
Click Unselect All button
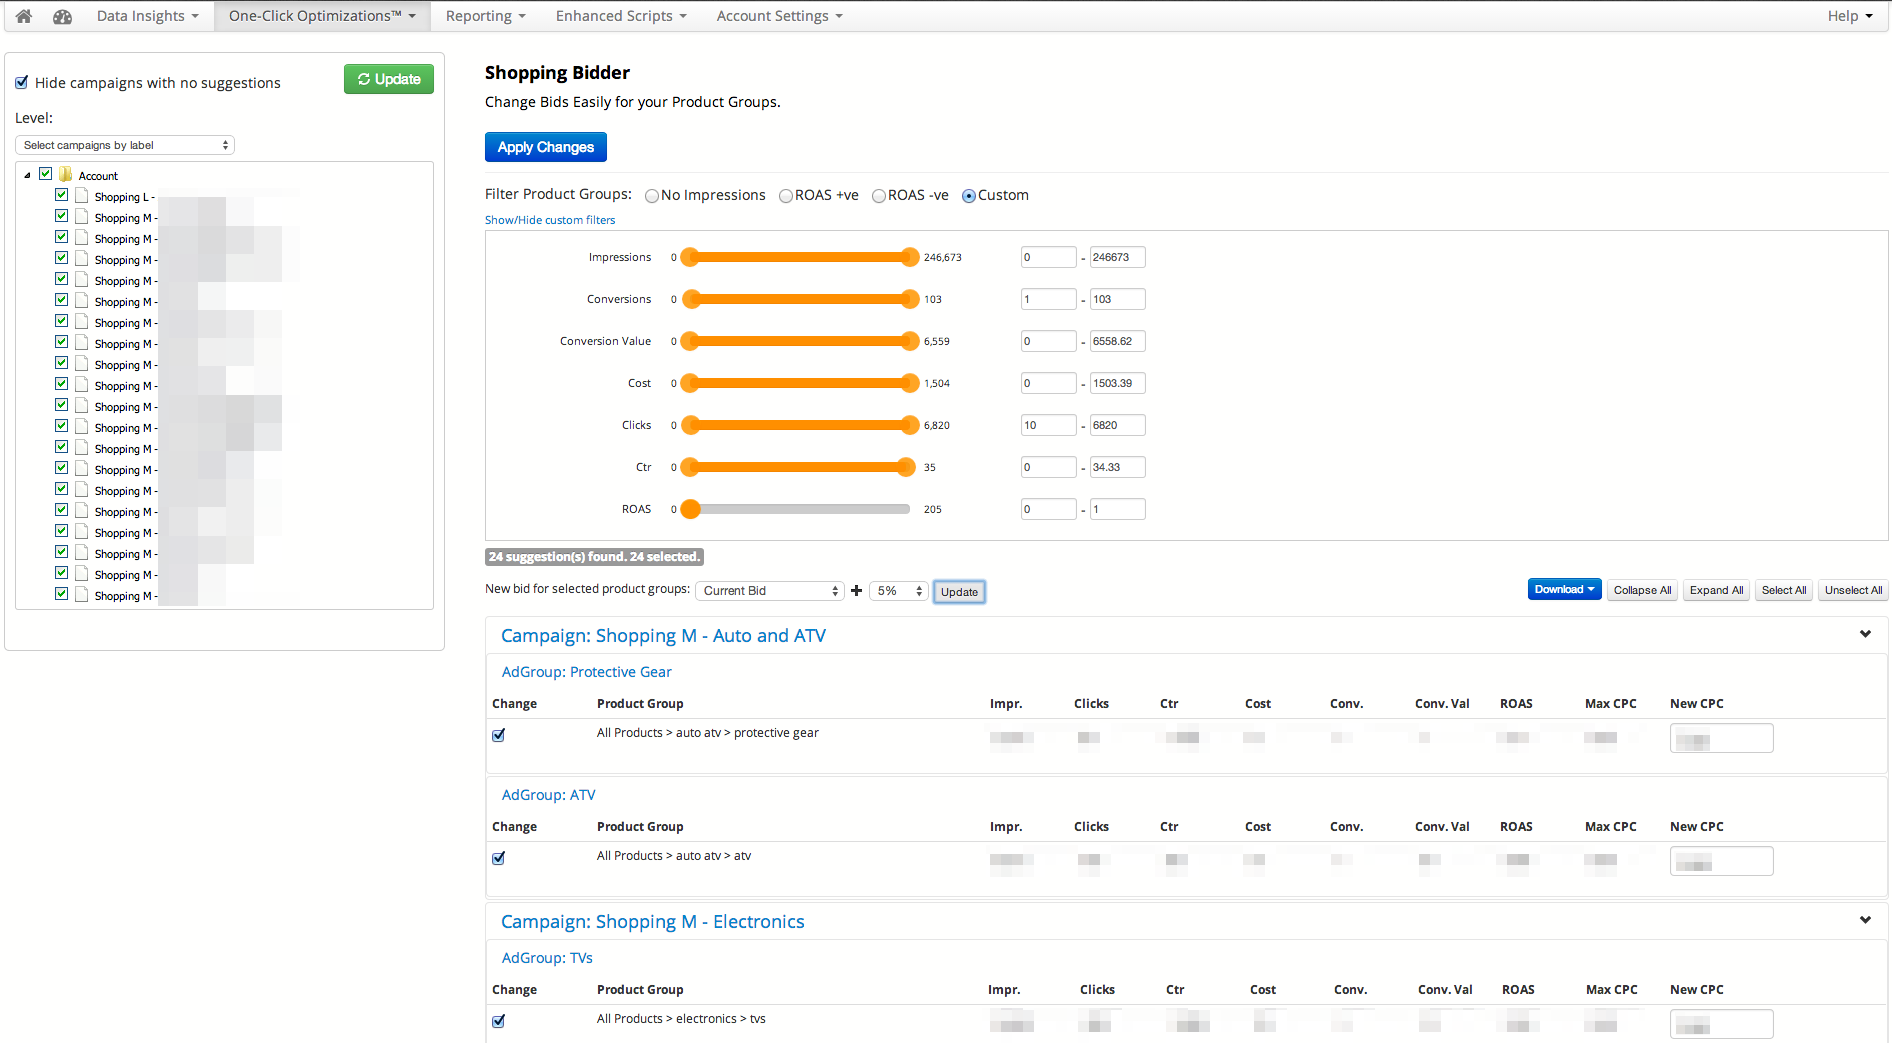(1853, 590)
